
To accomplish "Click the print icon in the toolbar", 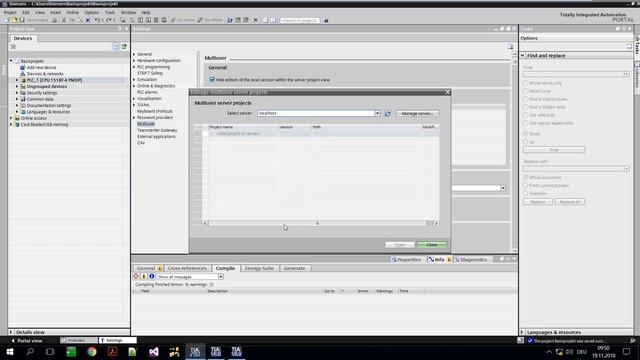I will point(54,20).
